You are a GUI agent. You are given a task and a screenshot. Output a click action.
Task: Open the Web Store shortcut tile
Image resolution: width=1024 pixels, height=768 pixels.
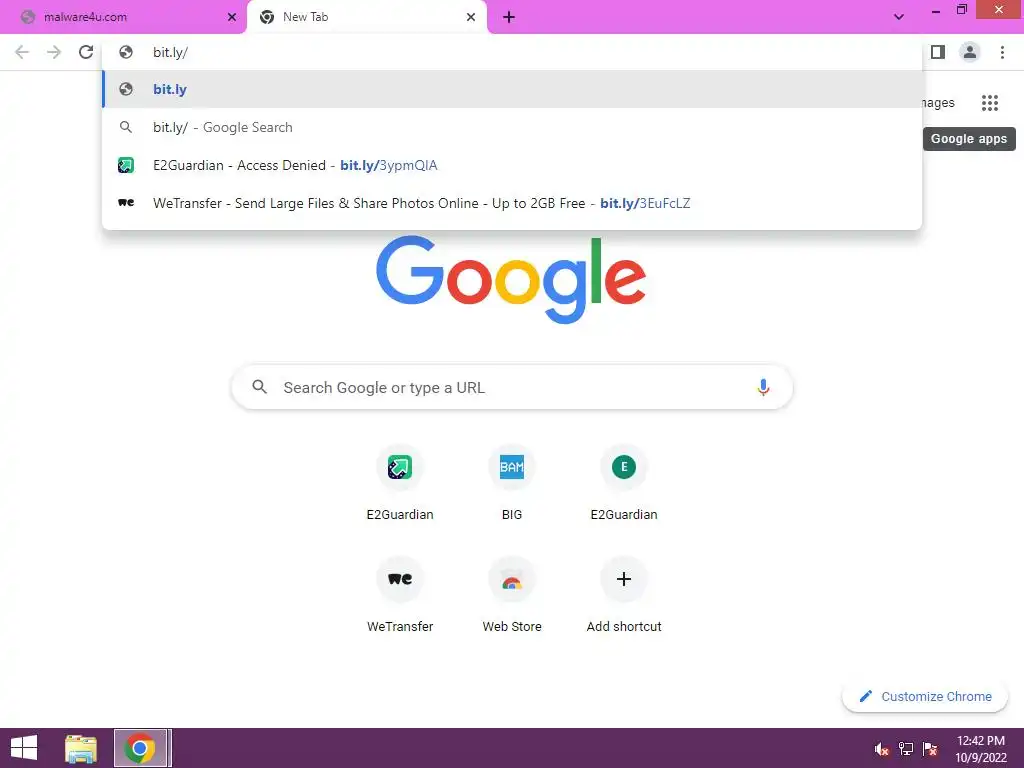click(x=512, y=596)
